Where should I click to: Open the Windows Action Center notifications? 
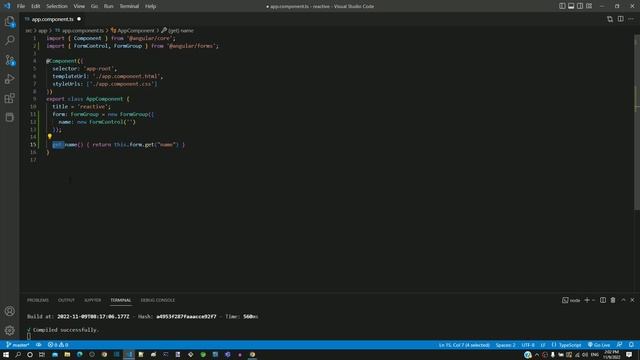pos(629,355)
